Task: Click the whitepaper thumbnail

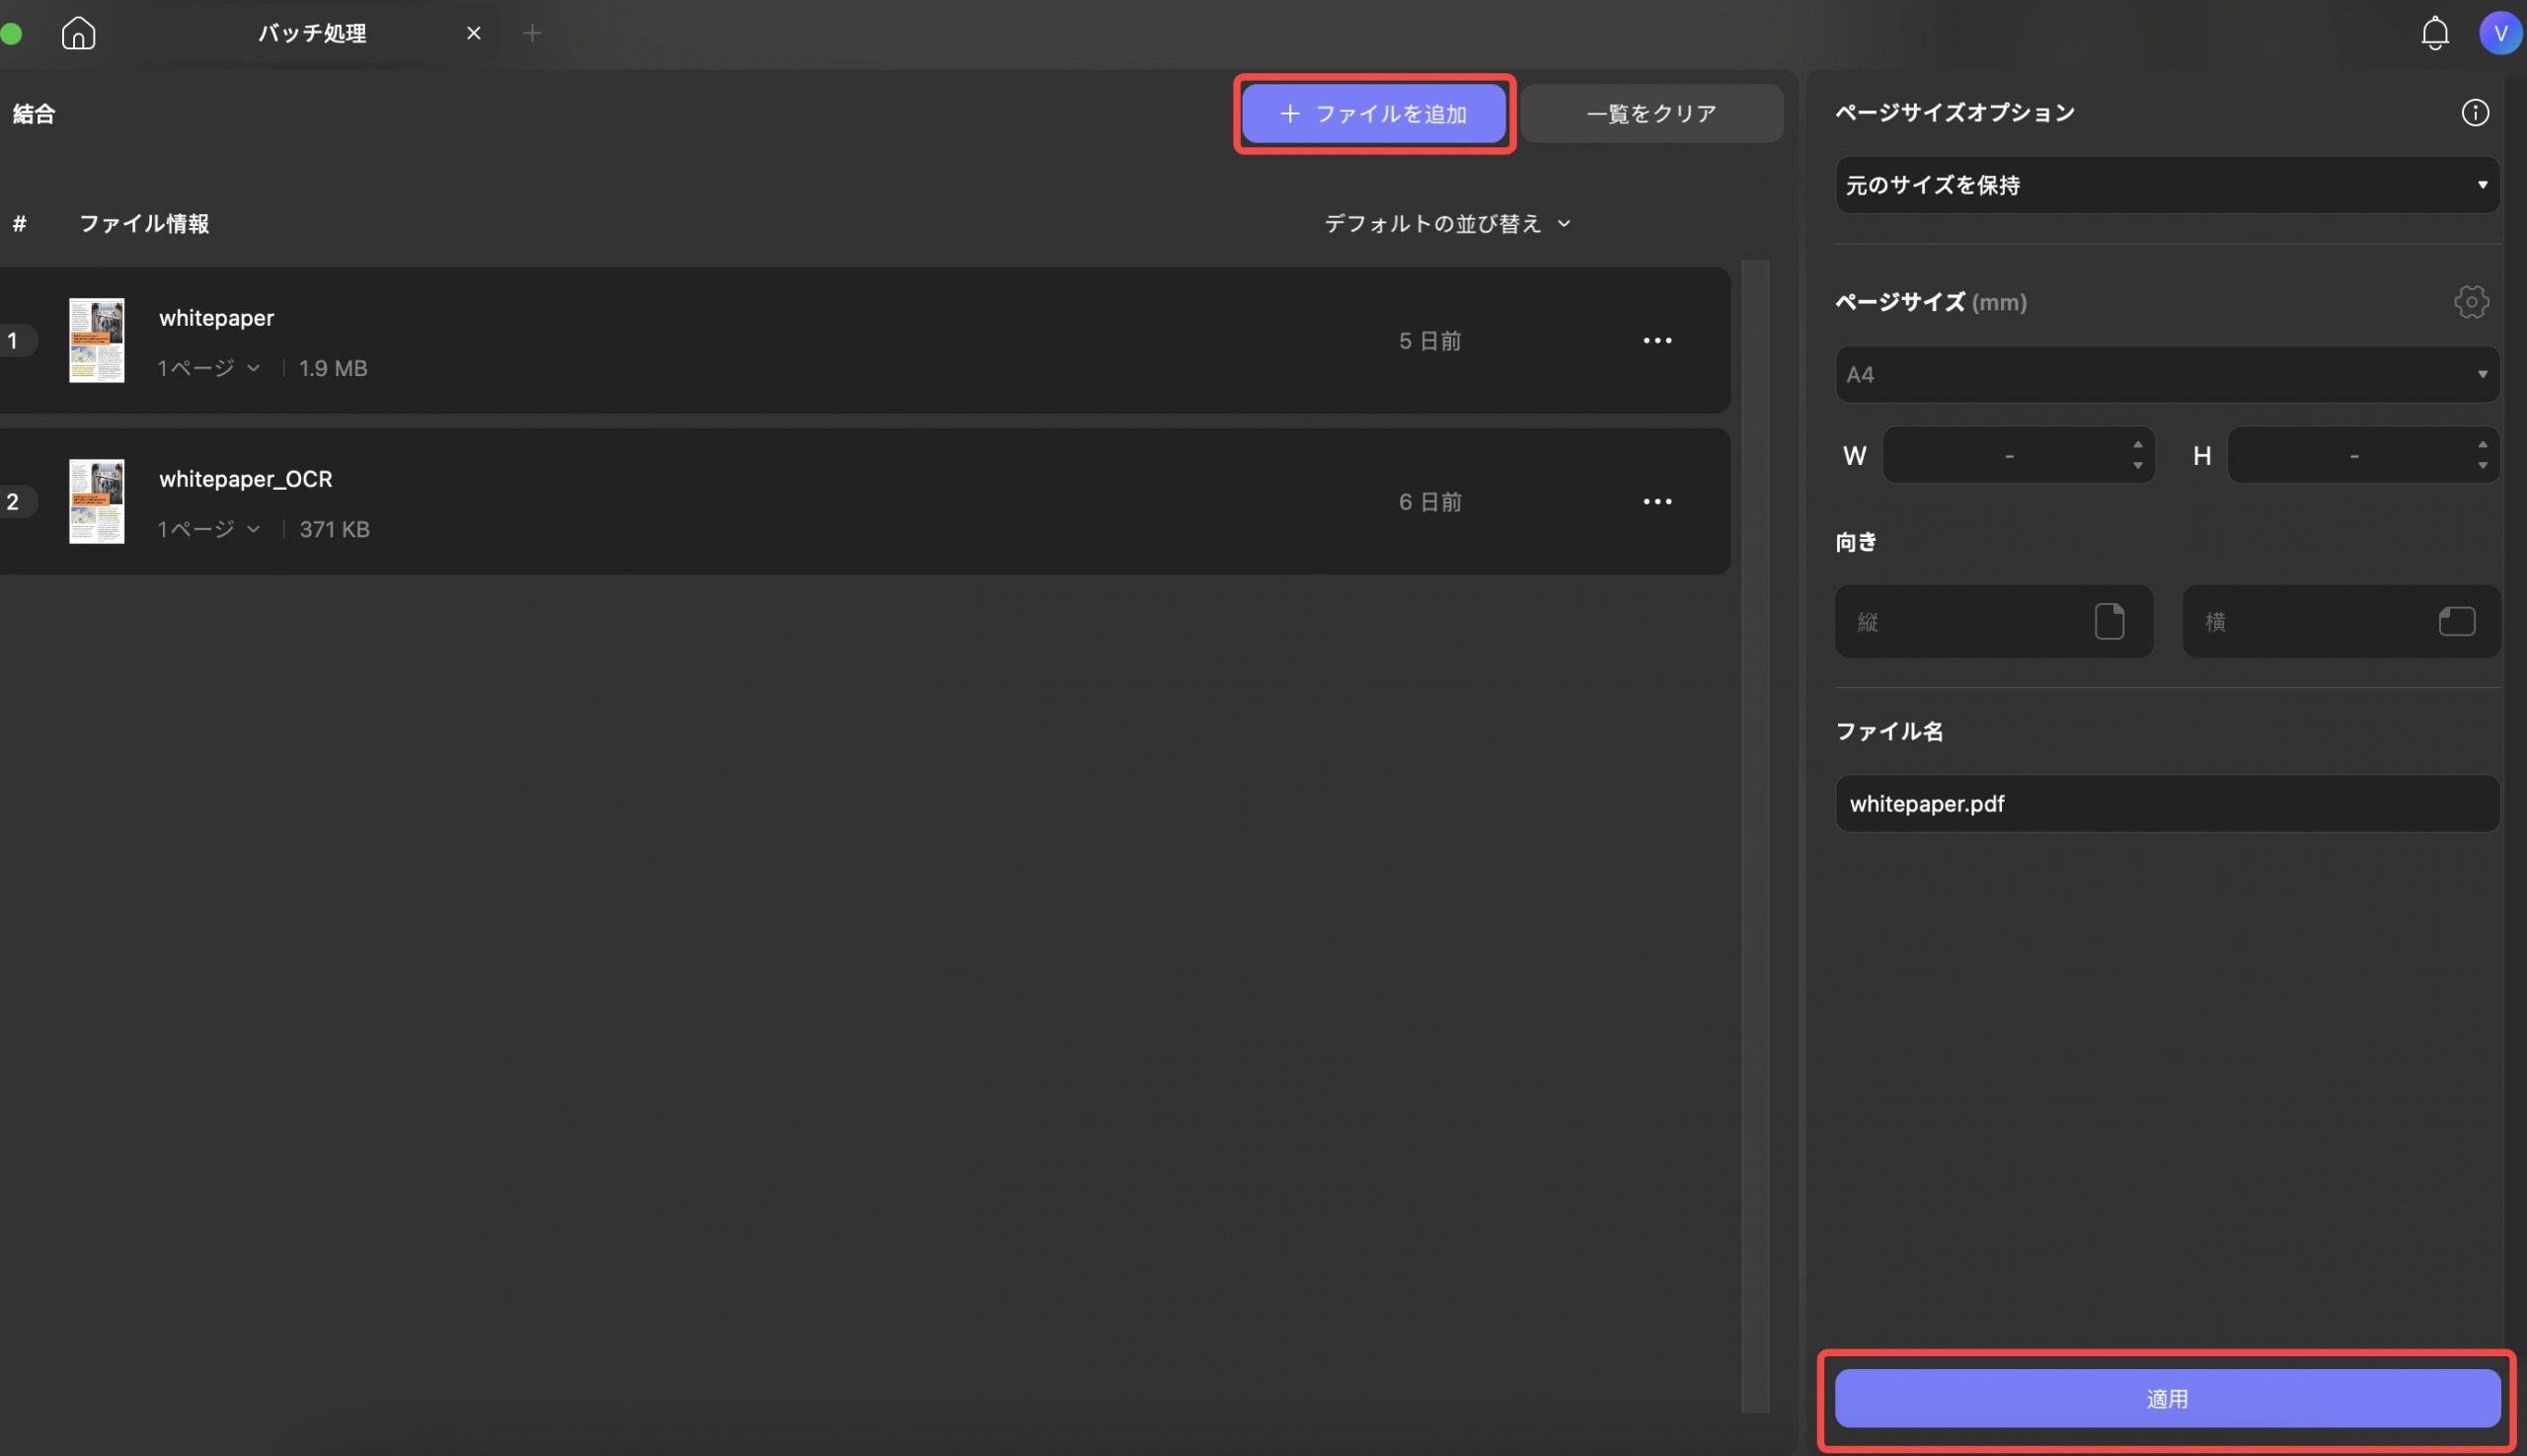Action: pyautogui.click(x=96, y=340)
